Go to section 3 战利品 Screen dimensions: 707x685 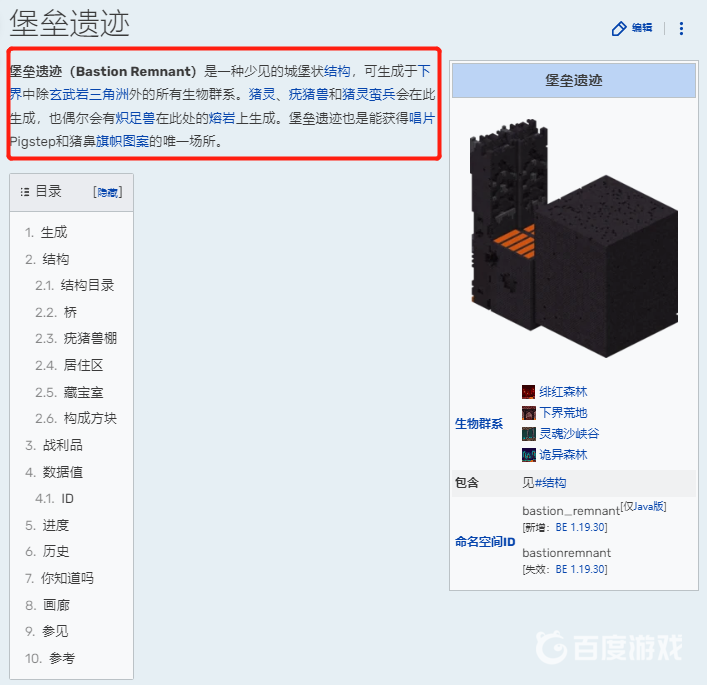pyautogui.click(x=63, y=445)
